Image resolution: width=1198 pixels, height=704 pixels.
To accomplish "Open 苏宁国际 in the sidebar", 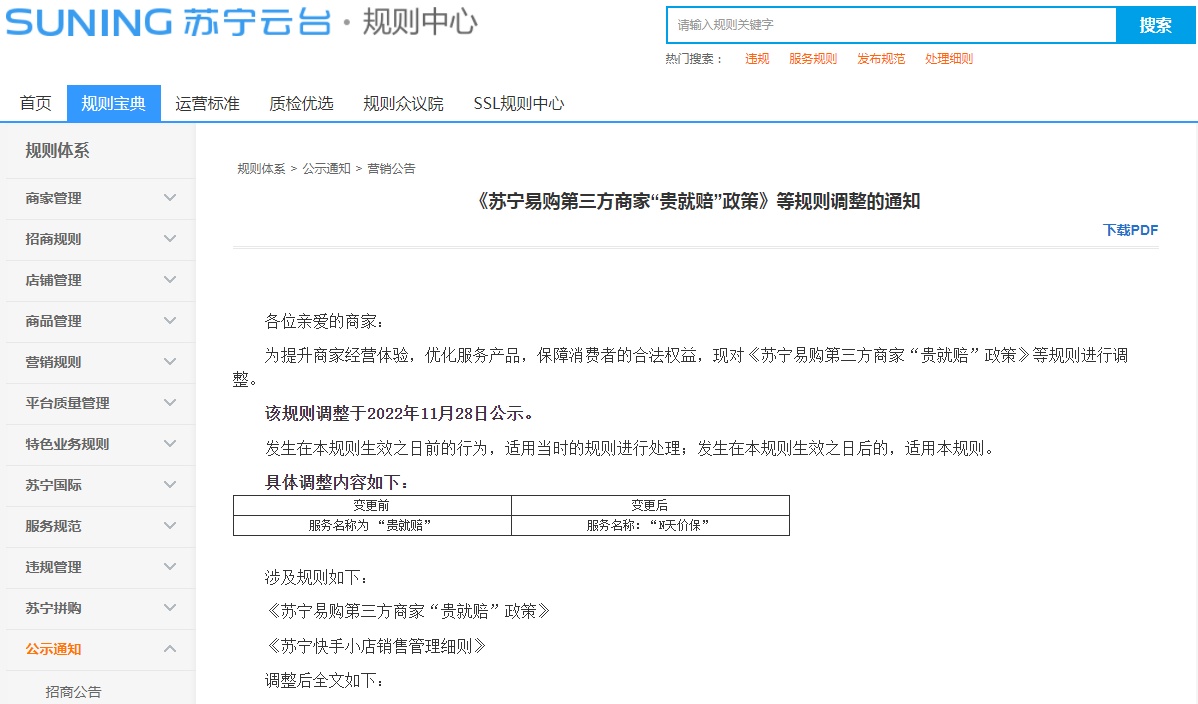I will pyautogui.click(x=53, y=485).
